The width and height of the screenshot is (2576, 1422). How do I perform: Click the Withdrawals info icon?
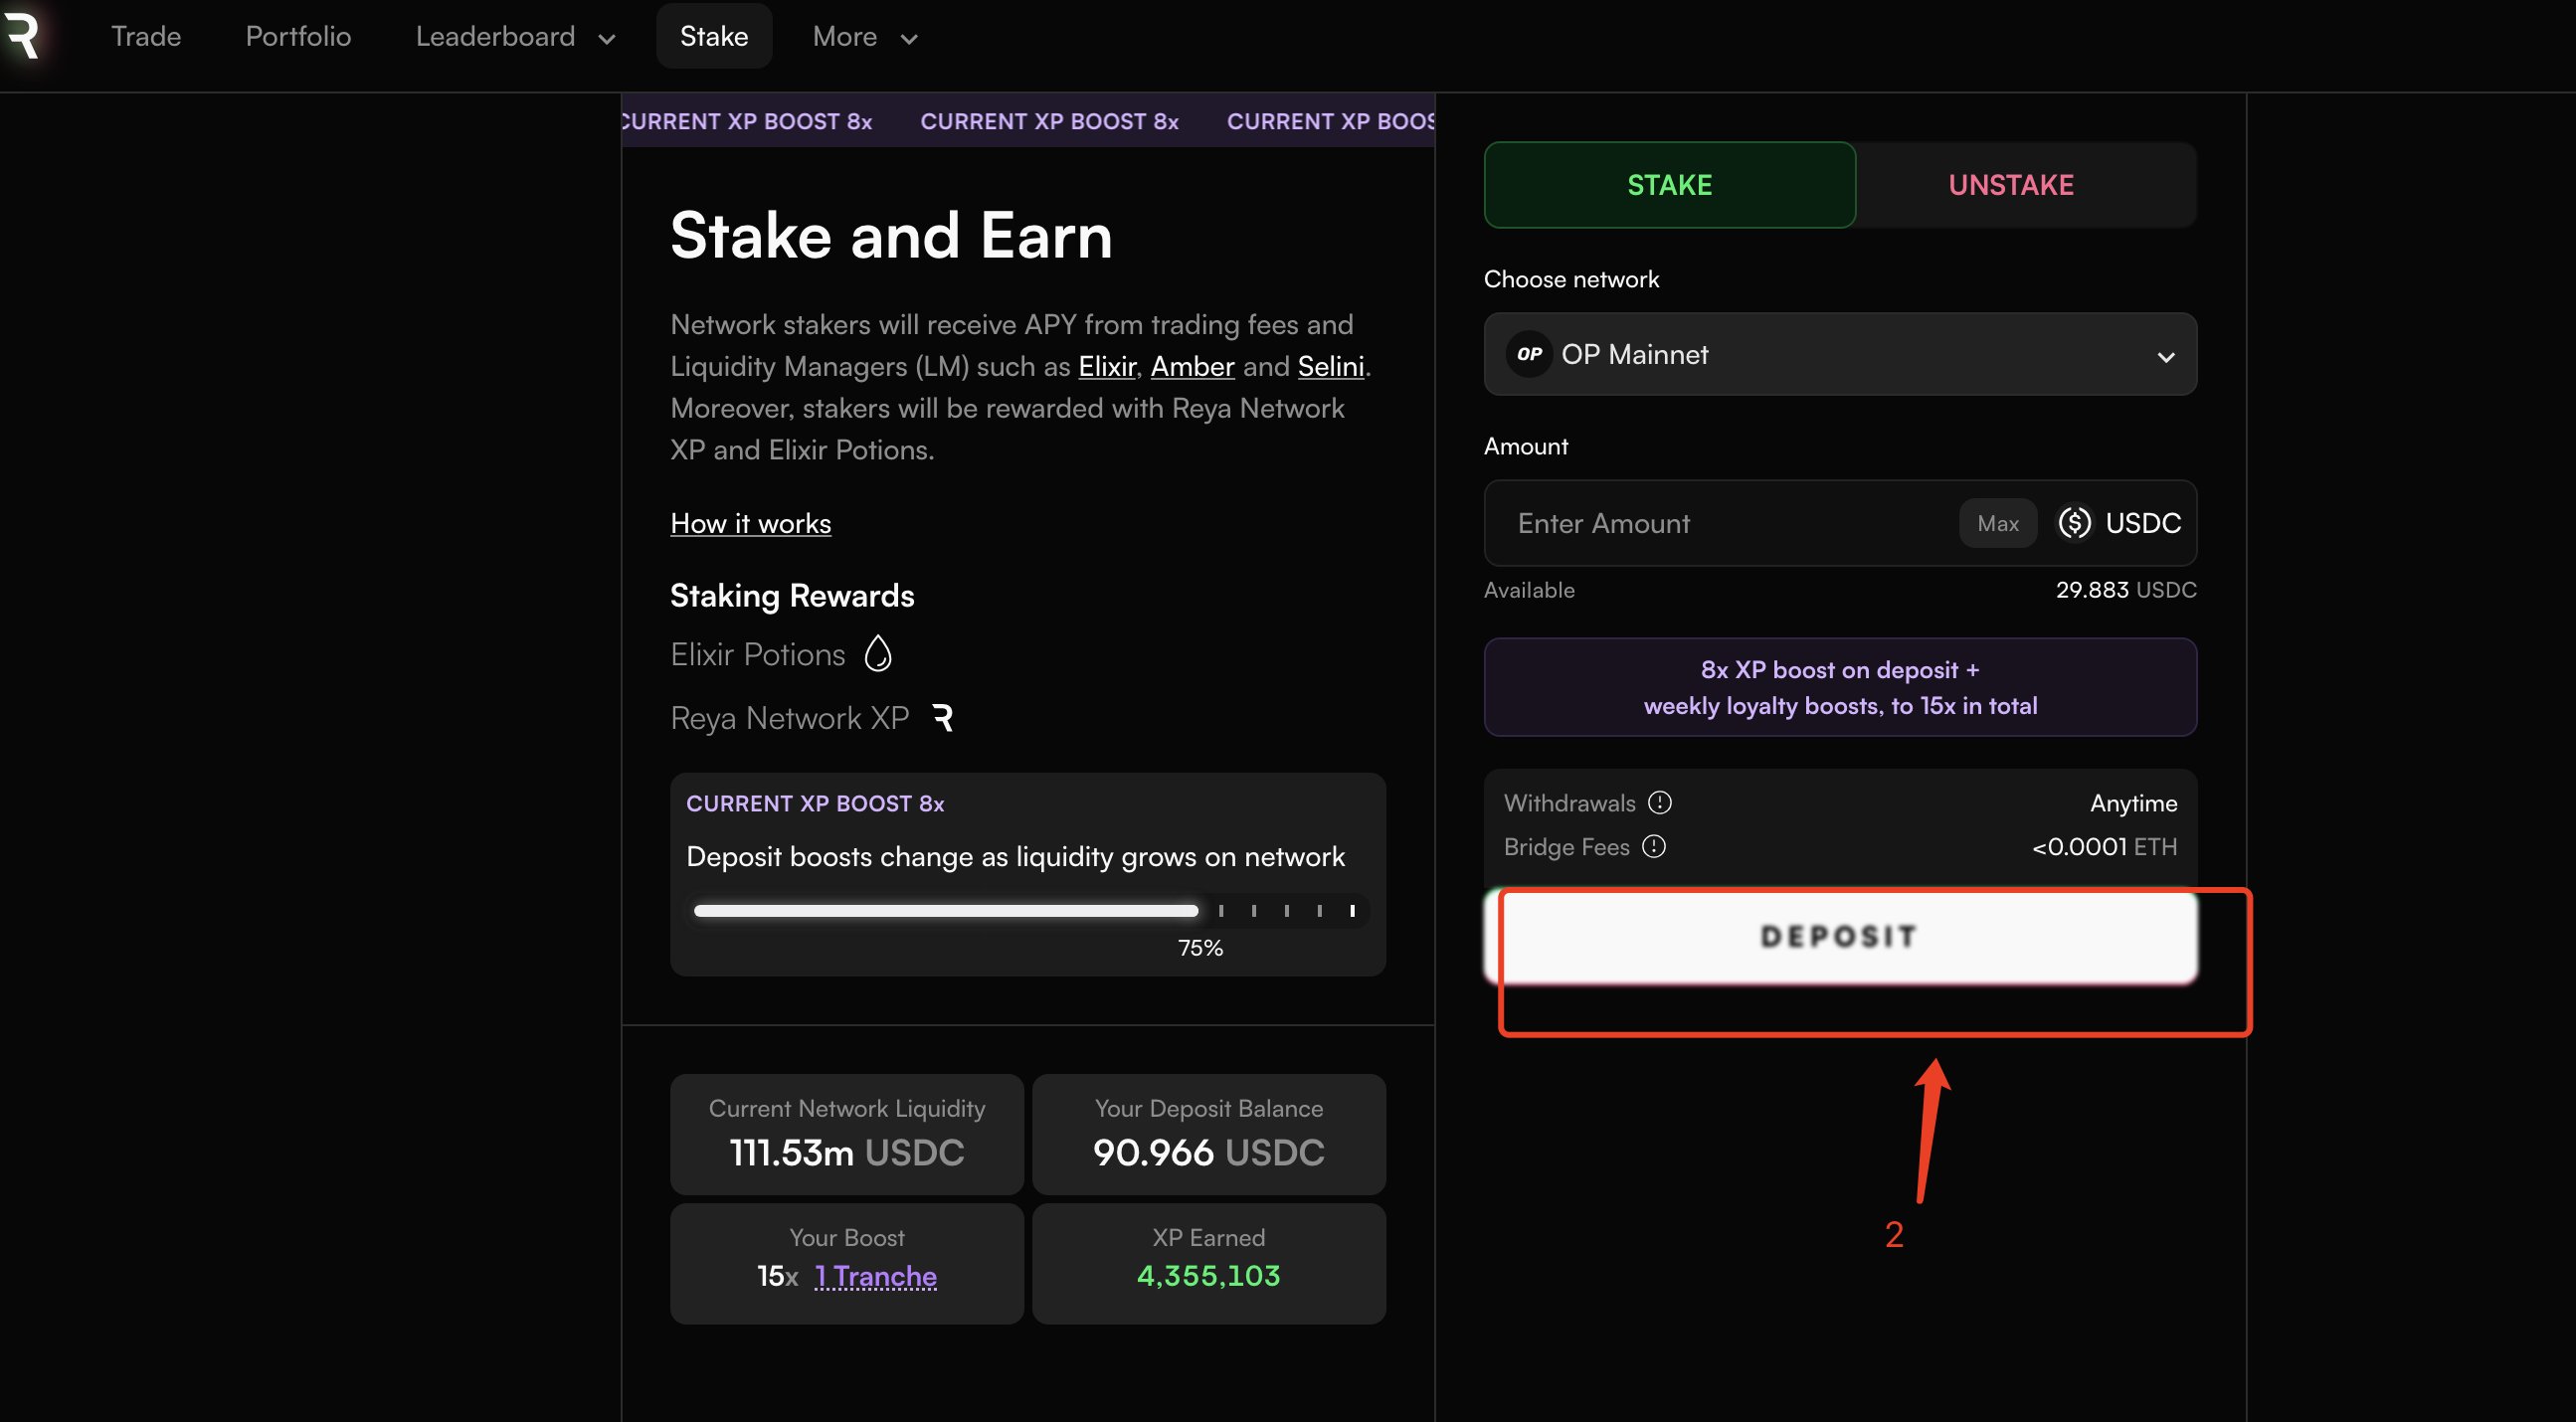[x=1660, y=803]
